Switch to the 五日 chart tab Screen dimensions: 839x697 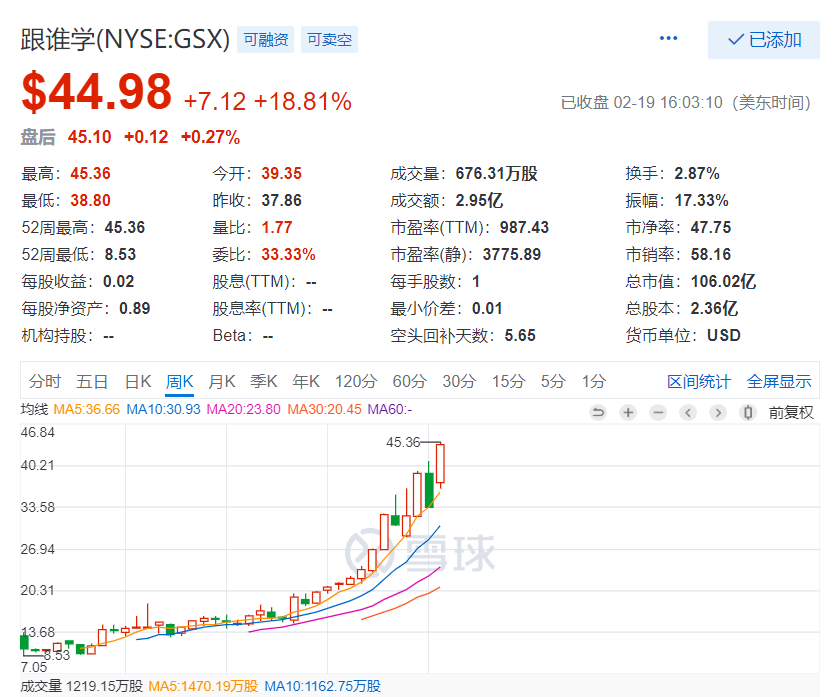[92, 381]
